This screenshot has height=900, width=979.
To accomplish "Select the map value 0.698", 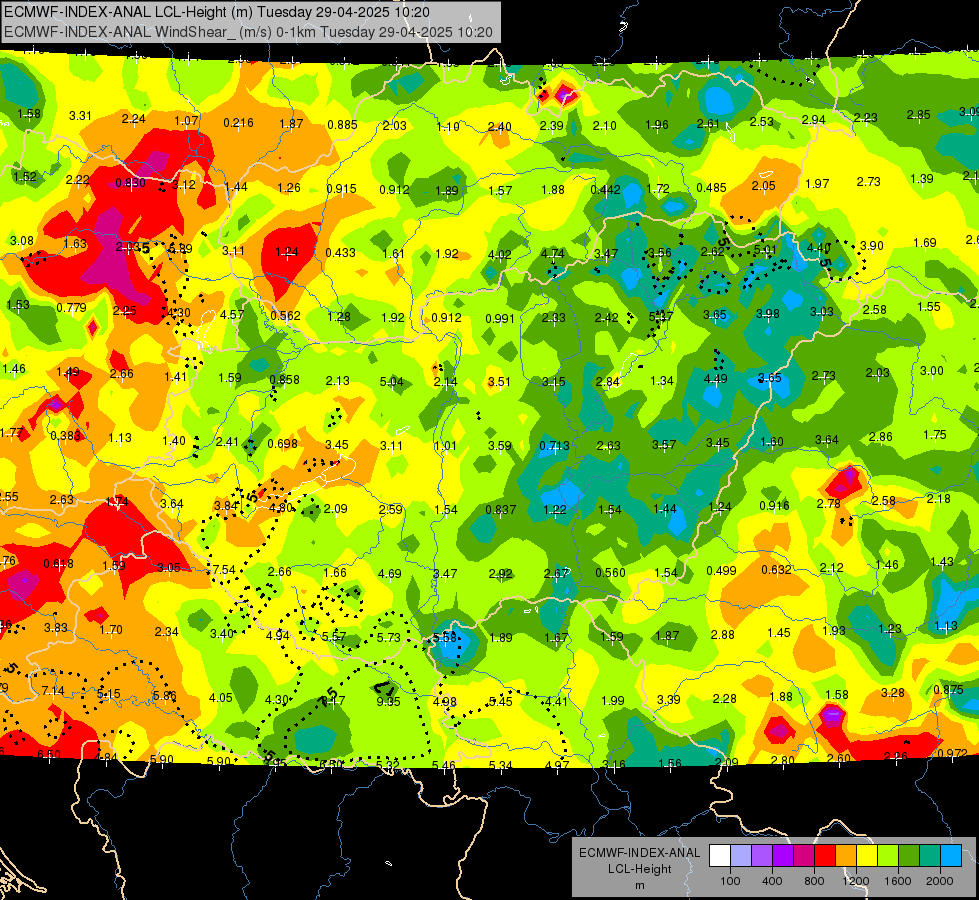I will (x=282, y=444).
